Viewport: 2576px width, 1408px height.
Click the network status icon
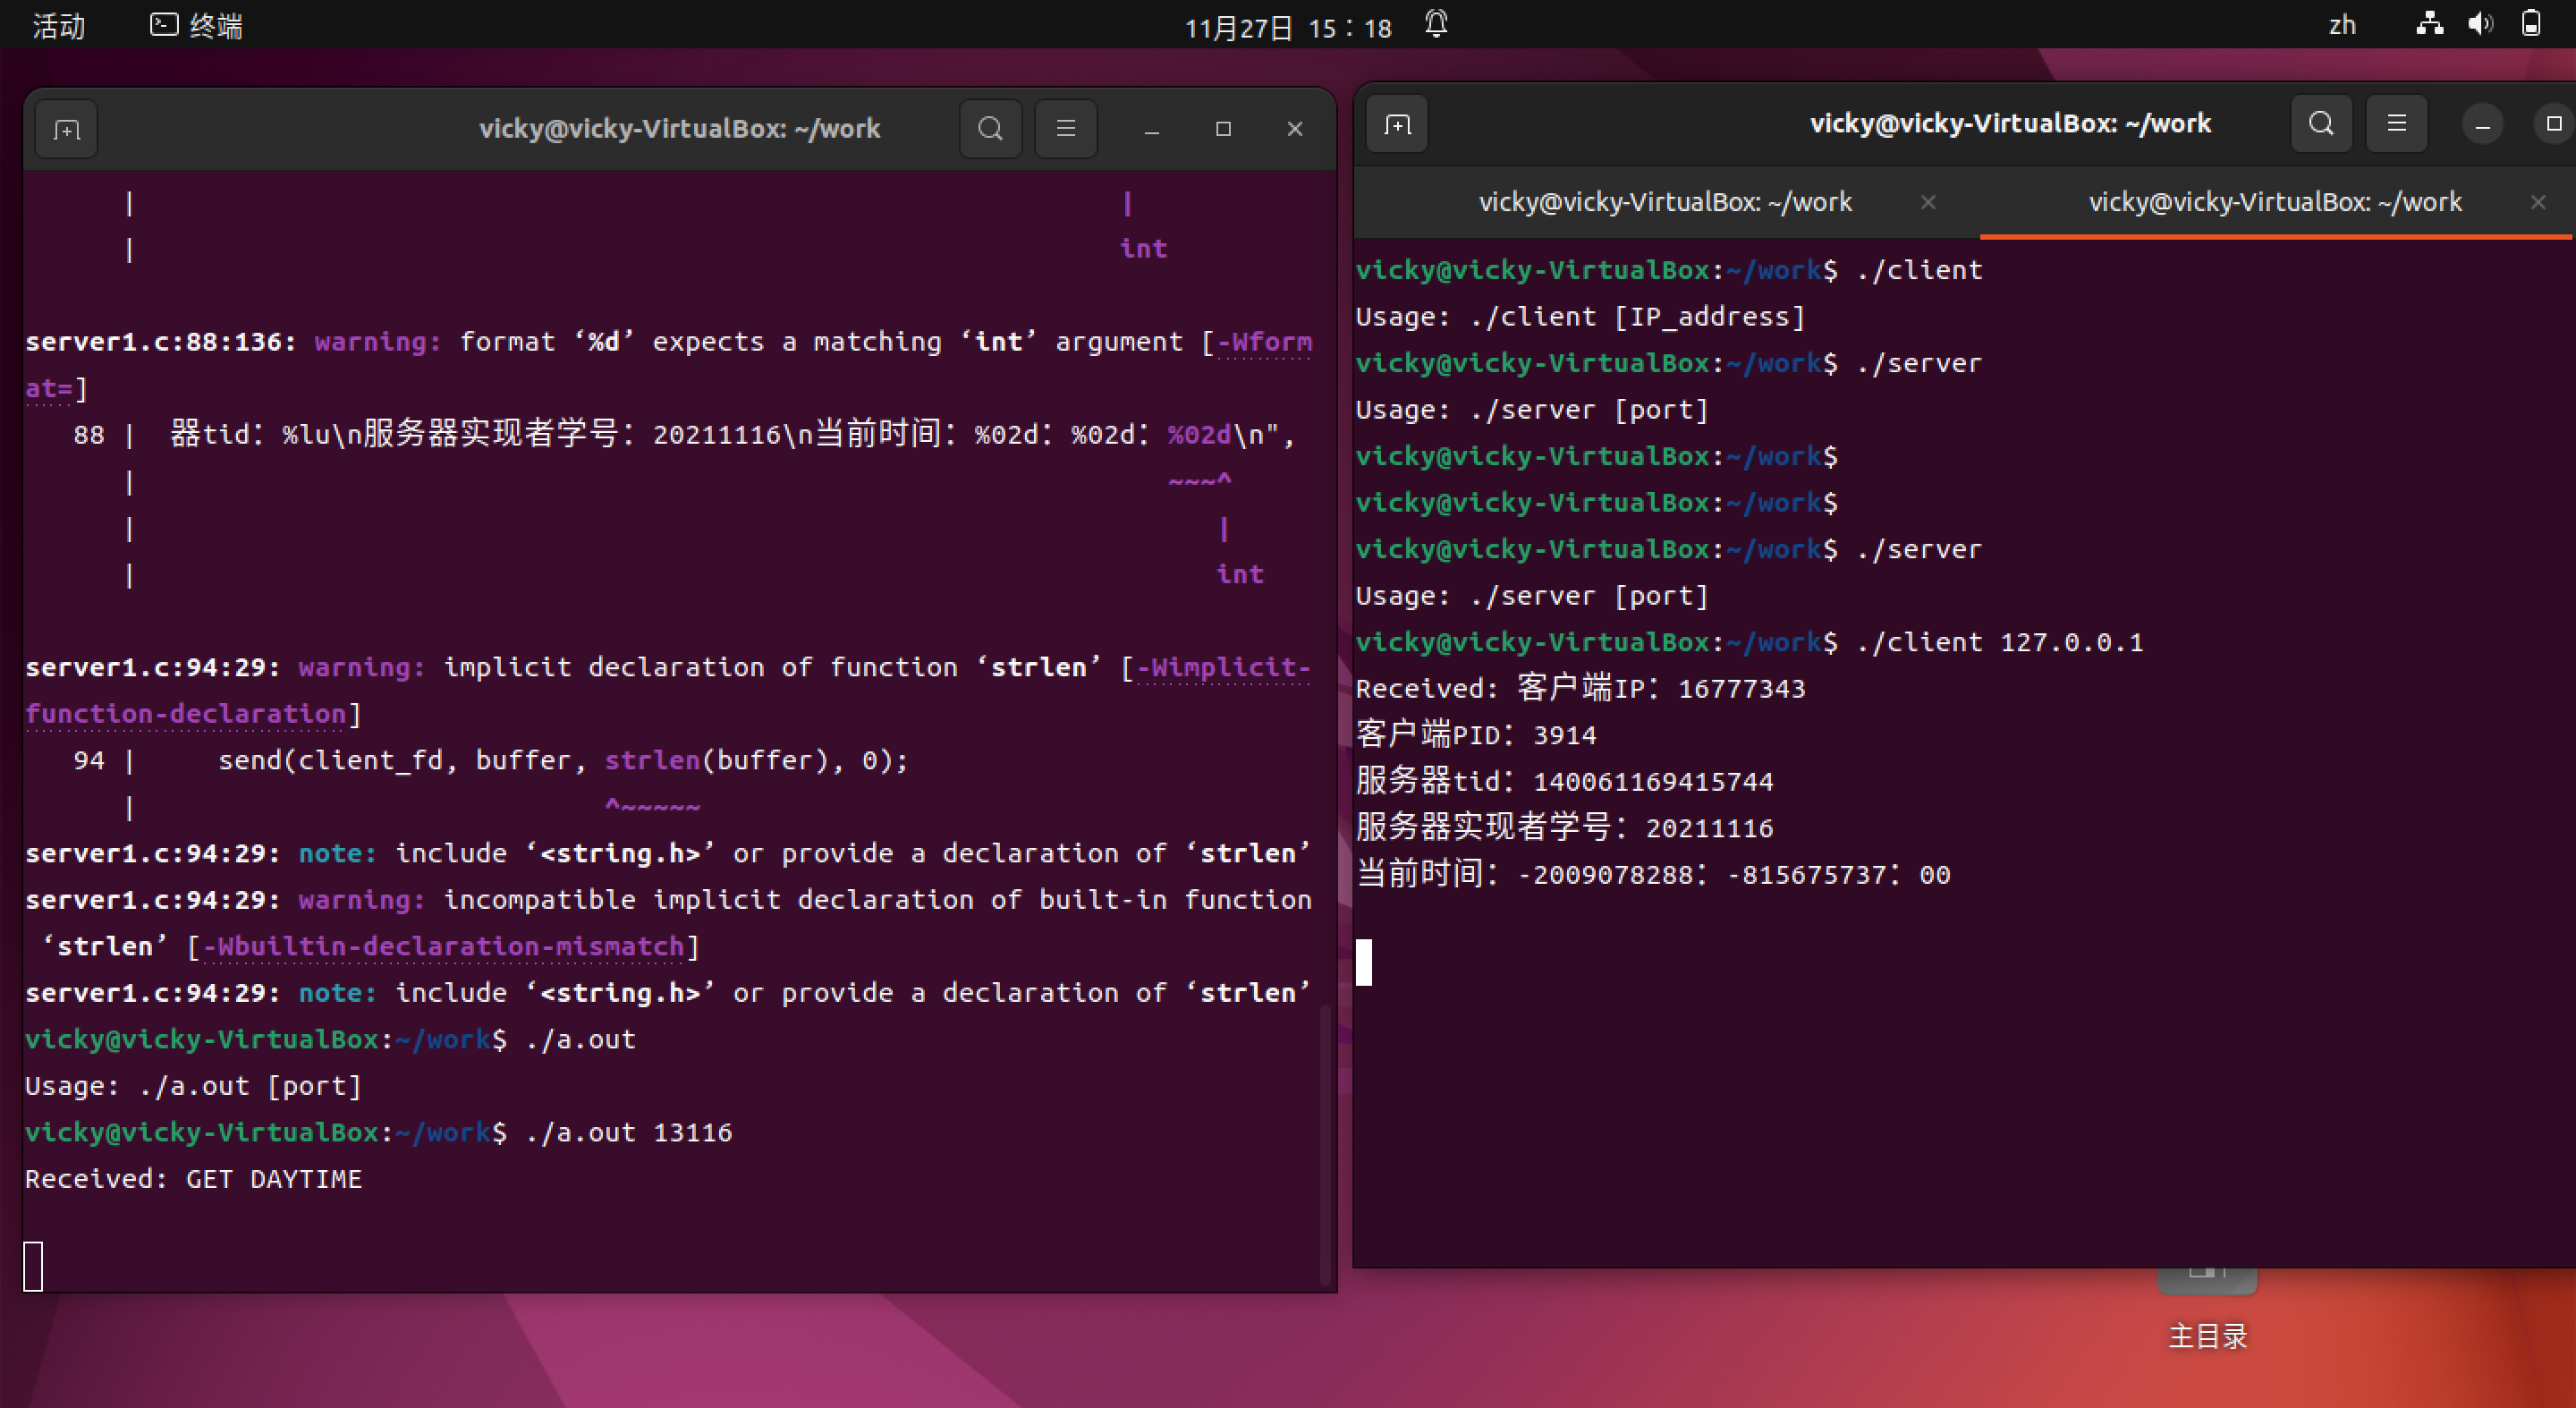pos(2429,24)
